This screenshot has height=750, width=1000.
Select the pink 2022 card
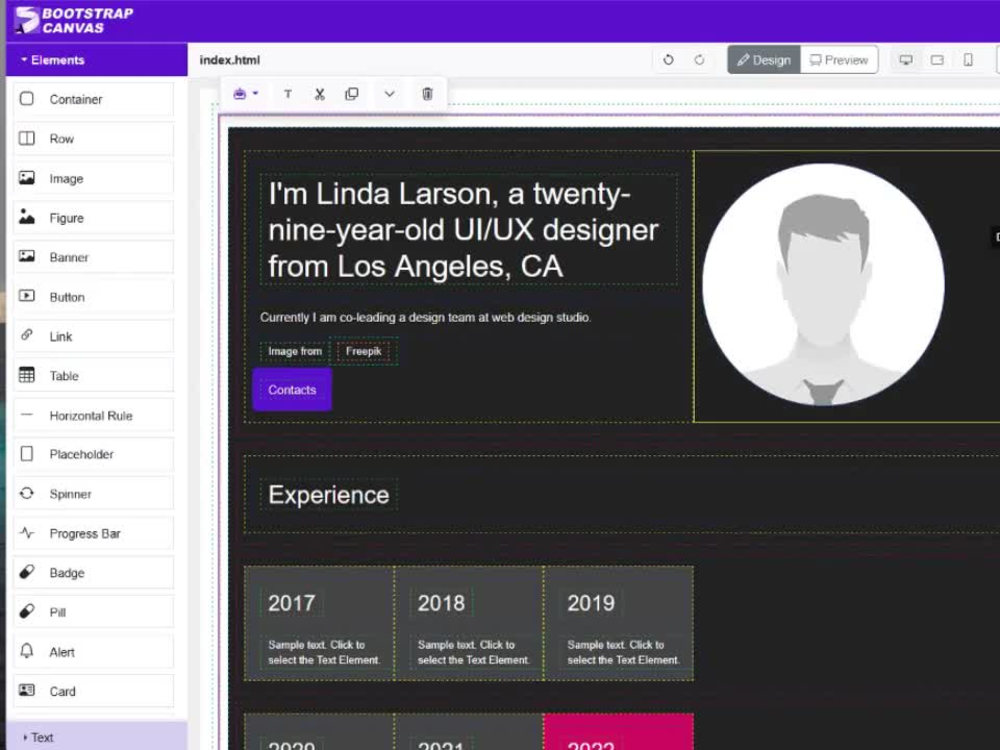tap(619, 732)
